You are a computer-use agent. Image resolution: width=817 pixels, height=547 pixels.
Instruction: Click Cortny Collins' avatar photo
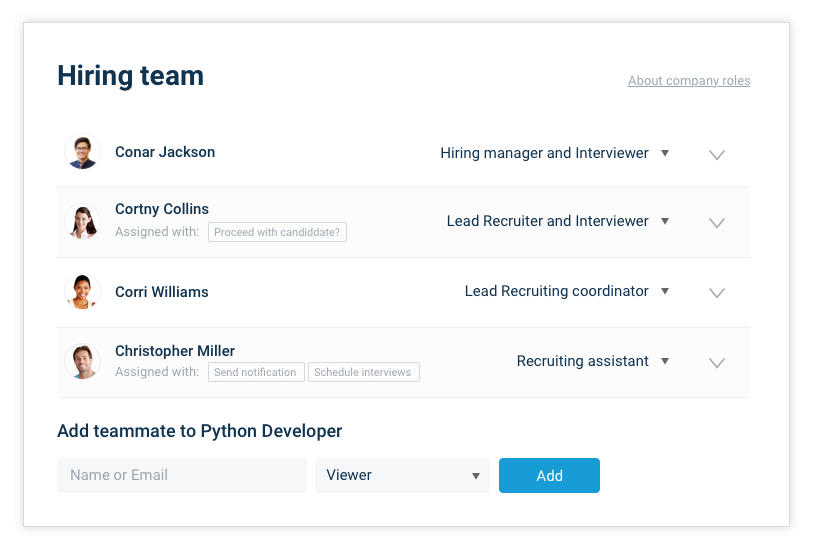(x=82, y=221)
